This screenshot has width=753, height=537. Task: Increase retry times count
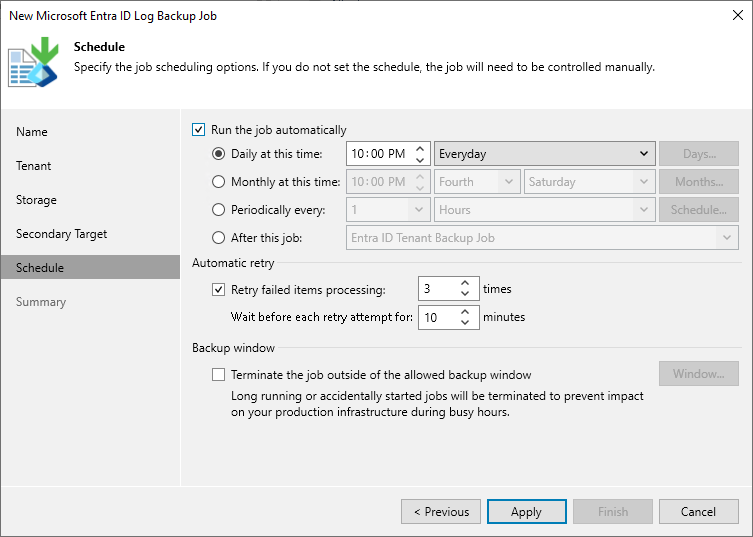coord(465,284)
